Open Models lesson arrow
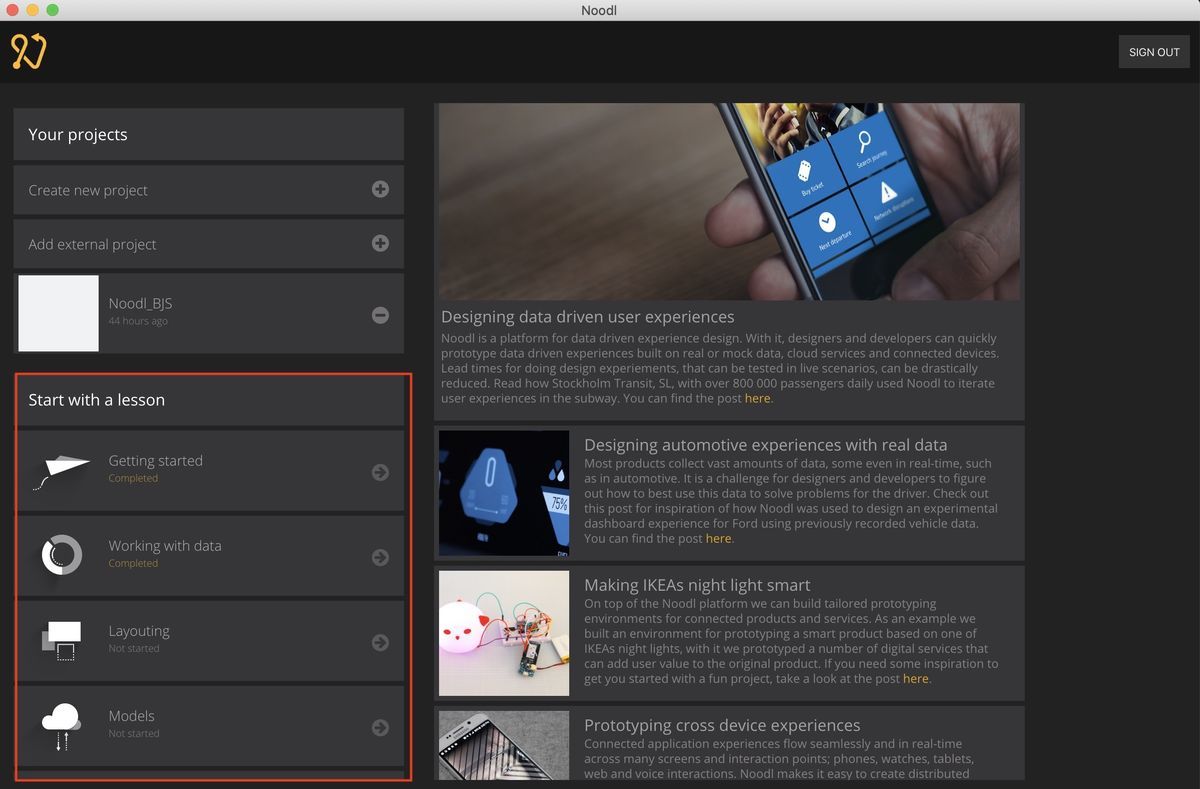 point(380,727)
